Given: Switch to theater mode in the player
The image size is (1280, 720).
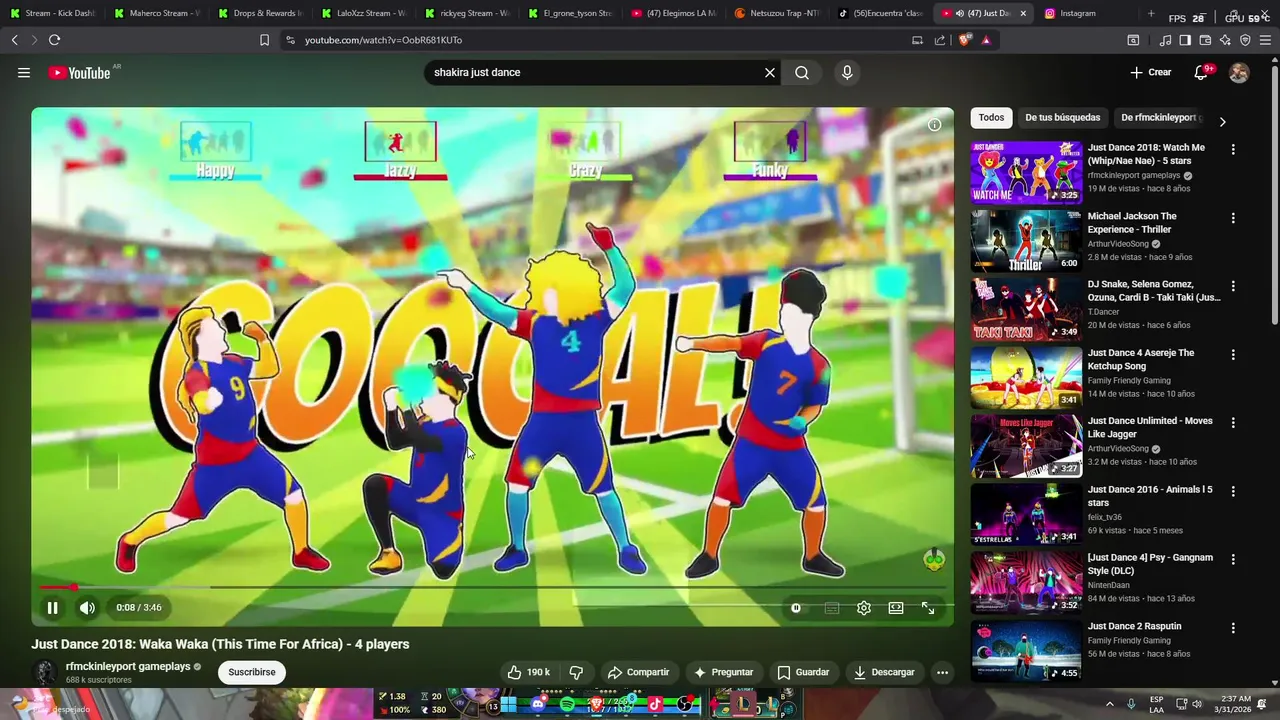Looking at the screenshot, I should (x=896, y=607).
